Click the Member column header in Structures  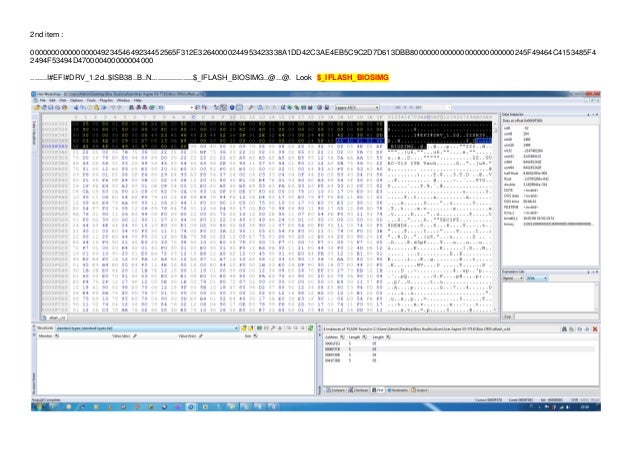(48, 336)
